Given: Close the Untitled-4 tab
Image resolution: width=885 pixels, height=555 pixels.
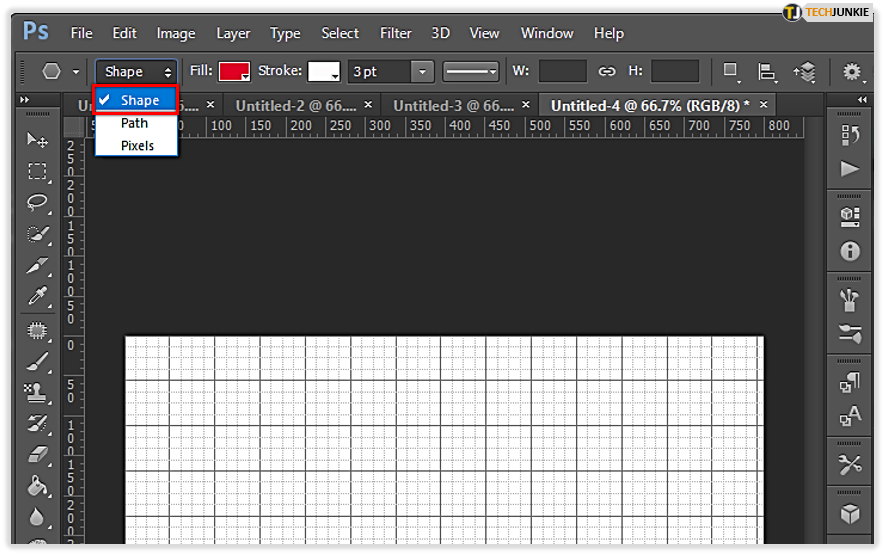Looking at the screenshot, I should click(763, 104).
